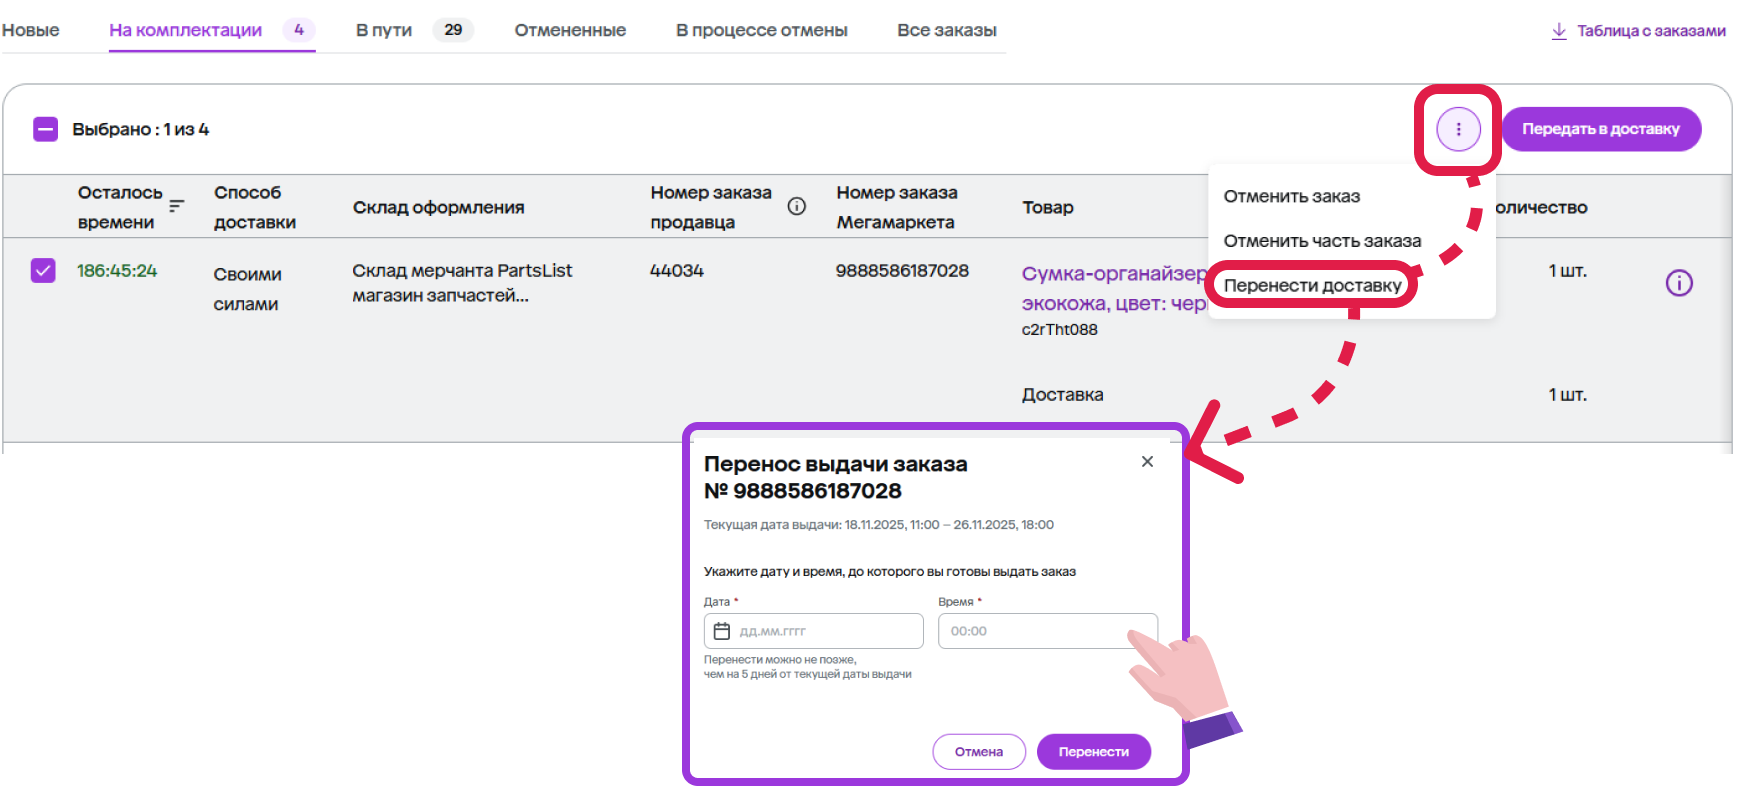The height and width of the screenshot is (786, 1750).
Task: Click the info icon at row end
Action: [1678, 283]
